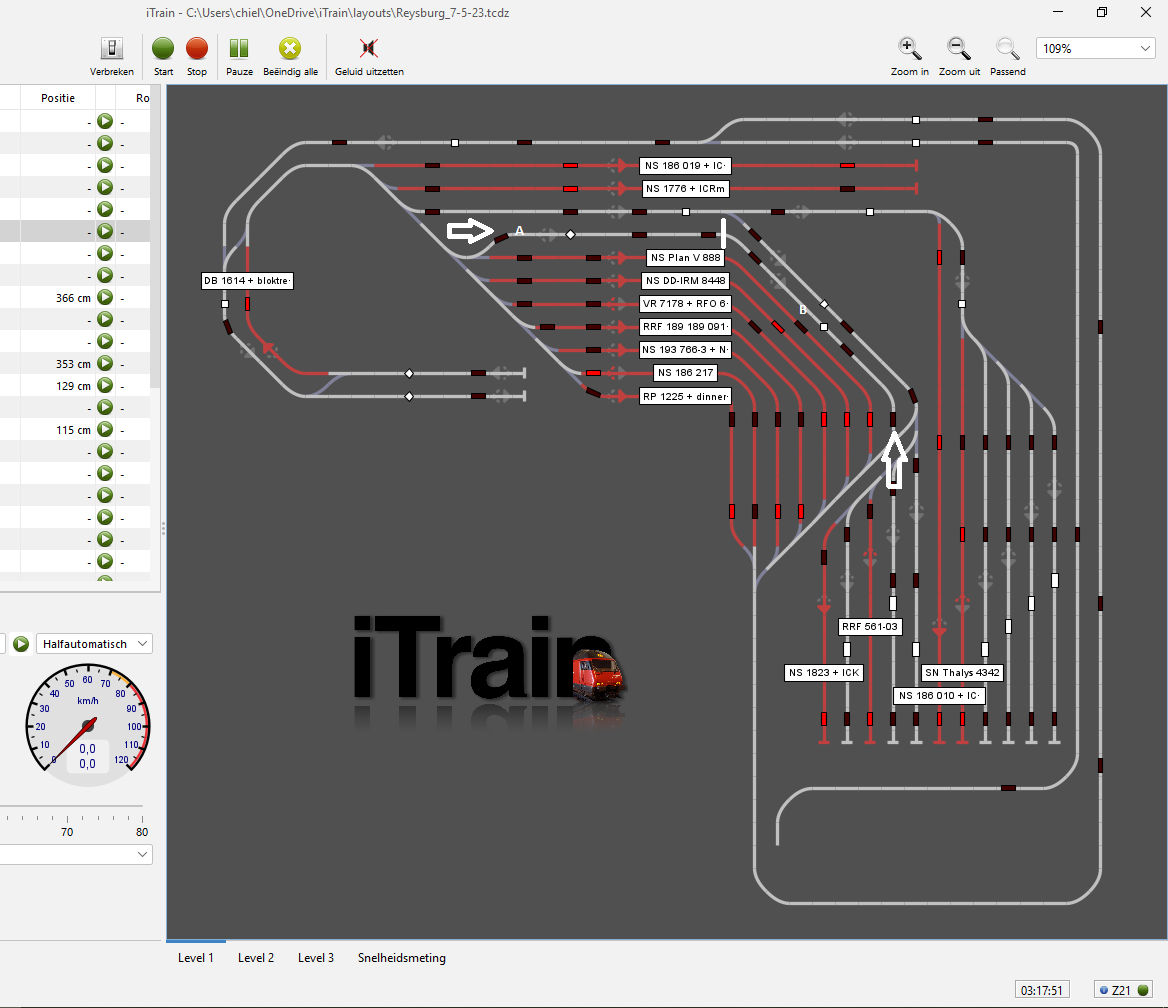
Task: Open the Halfautomatisch mode dropdown
Action: (x=95, y=644)
